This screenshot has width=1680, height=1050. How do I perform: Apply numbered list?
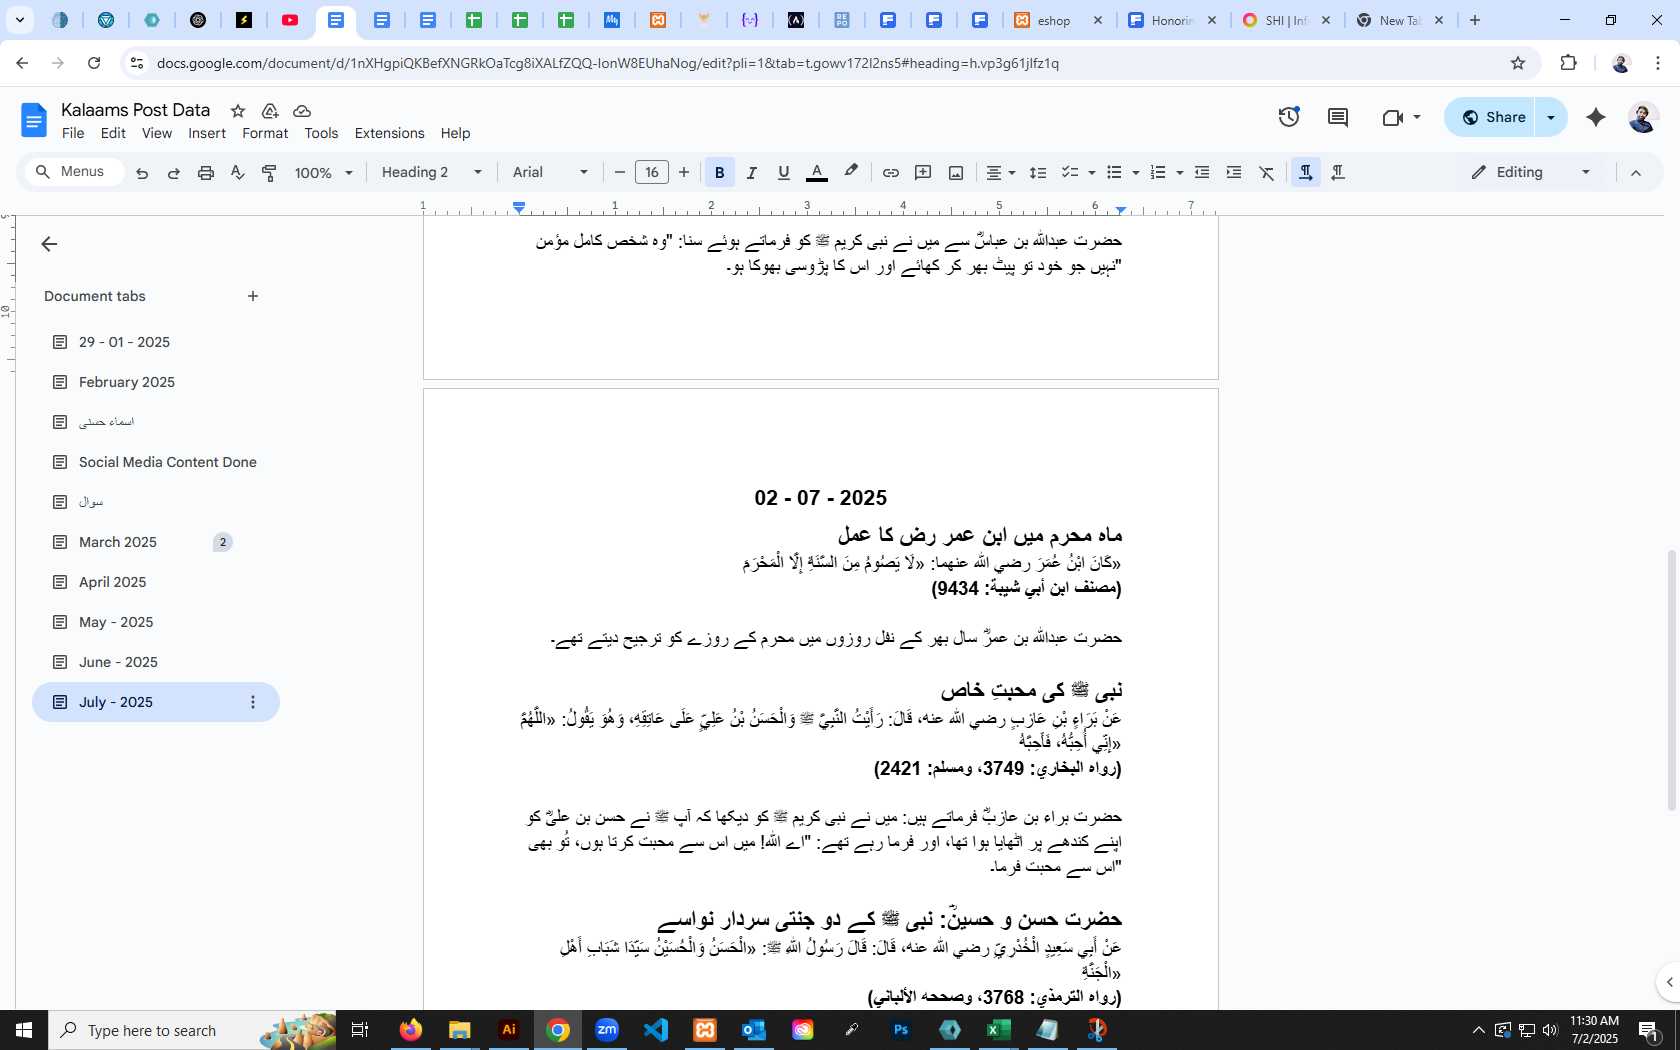coord(1158,173)
